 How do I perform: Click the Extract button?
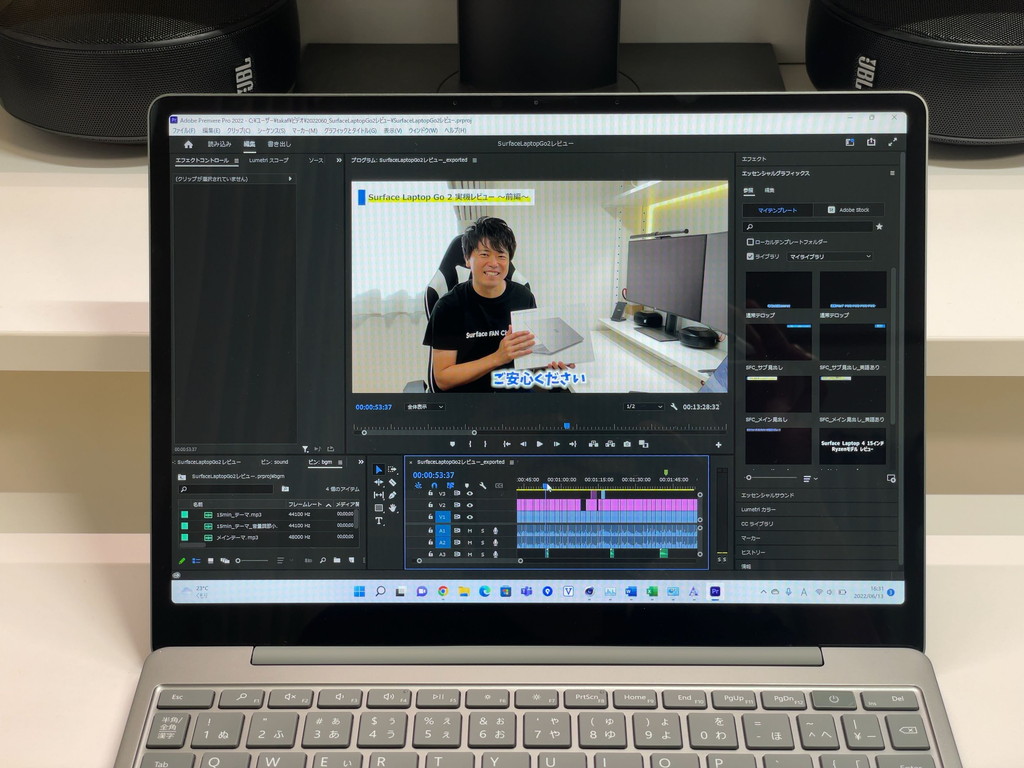point(610,444)
